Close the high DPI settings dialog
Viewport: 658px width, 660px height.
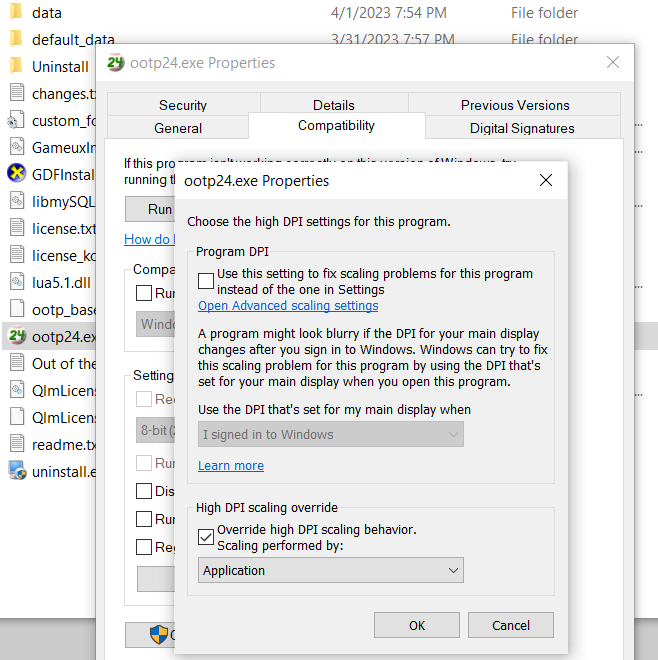pyautogui.click(x=546, y=180)
